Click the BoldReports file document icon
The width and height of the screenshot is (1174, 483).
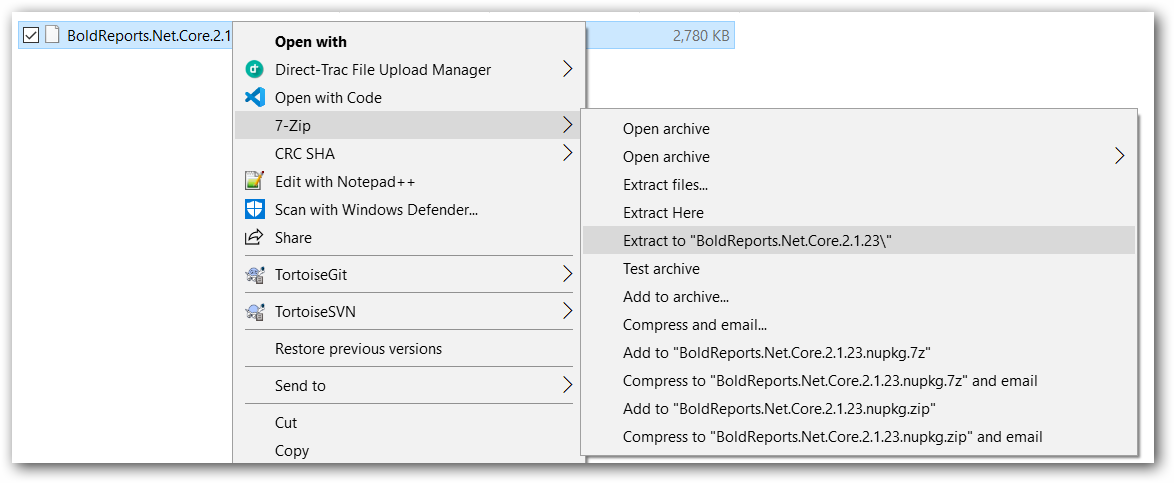click(x=52, y=35)
